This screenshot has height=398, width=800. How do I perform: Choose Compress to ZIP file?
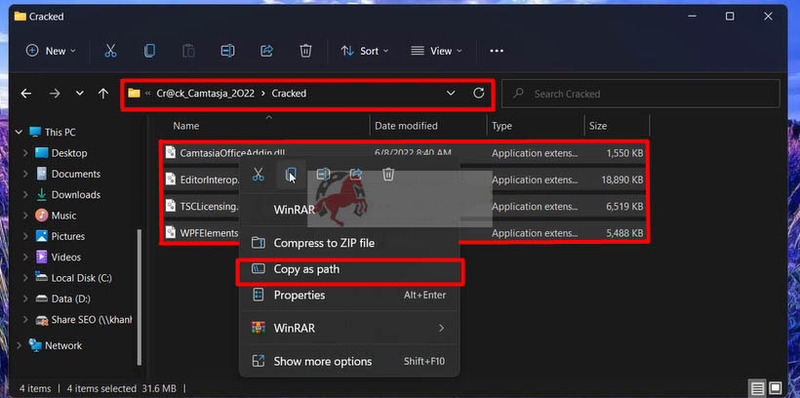pos(349,243)
